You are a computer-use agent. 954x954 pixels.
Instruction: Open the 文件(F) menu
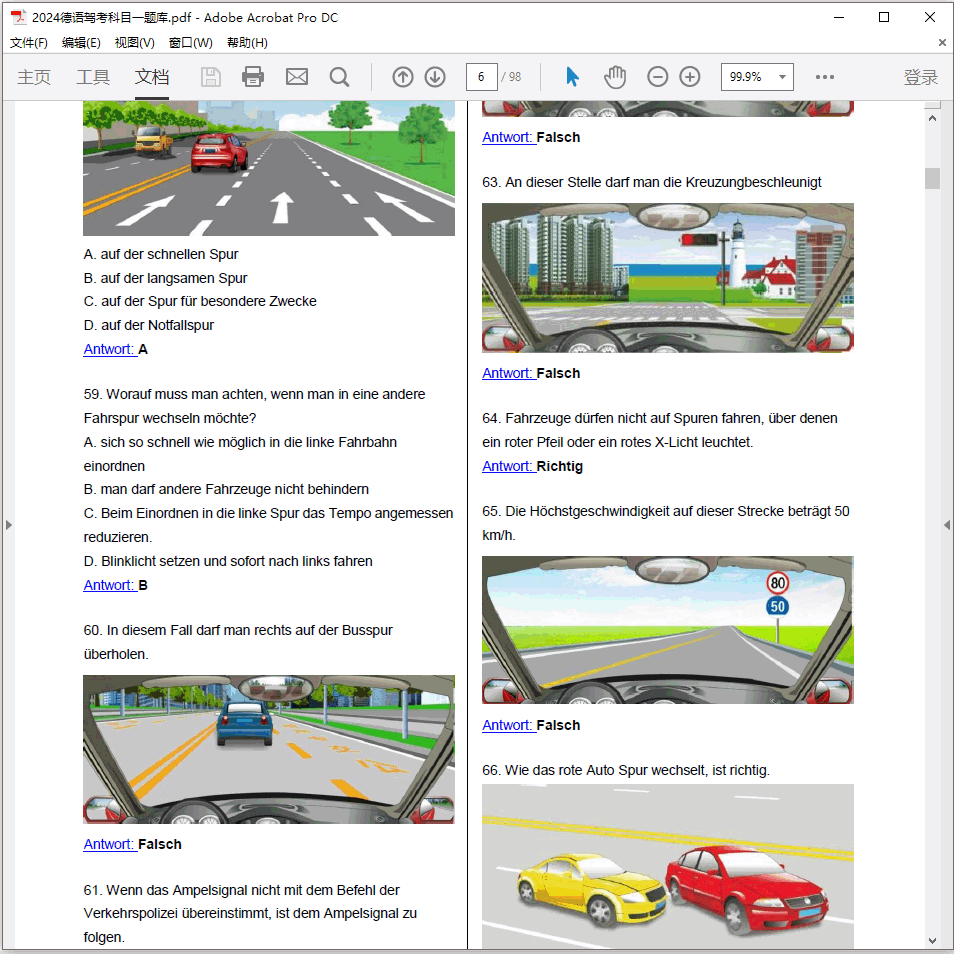pyautogui.click(x=29, y=43)
